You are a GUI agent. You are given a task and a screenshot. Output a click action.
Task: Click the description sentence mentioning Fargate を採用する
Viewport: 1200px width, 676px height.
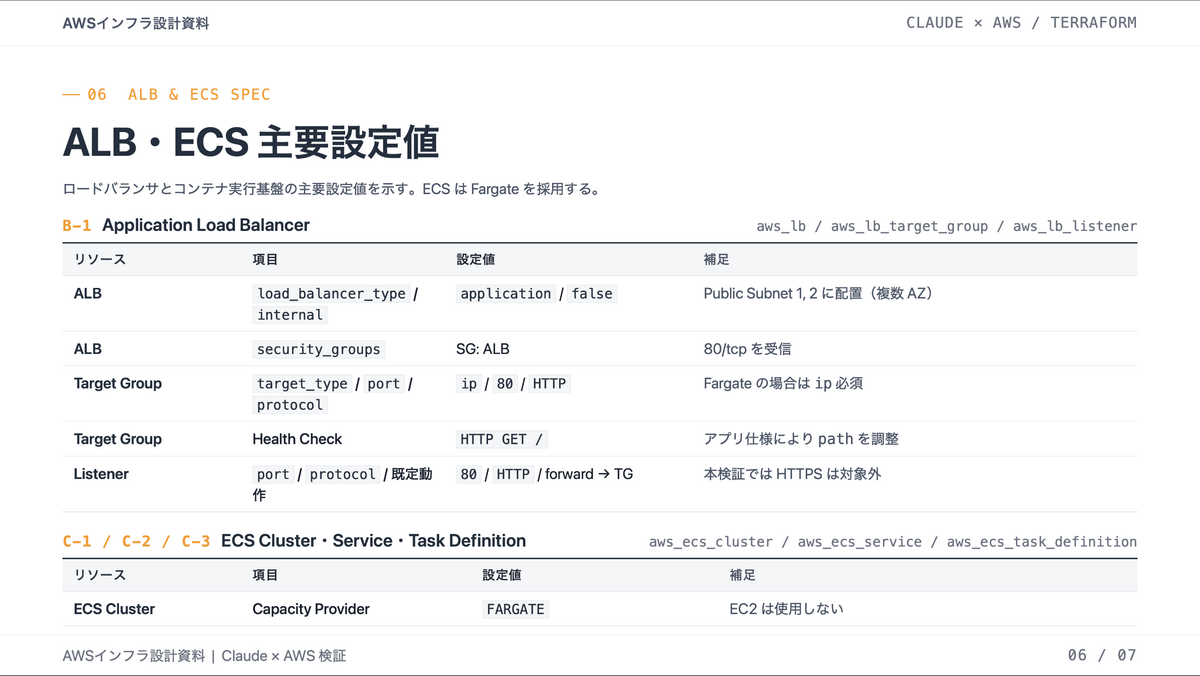click(x=331, y=189)
